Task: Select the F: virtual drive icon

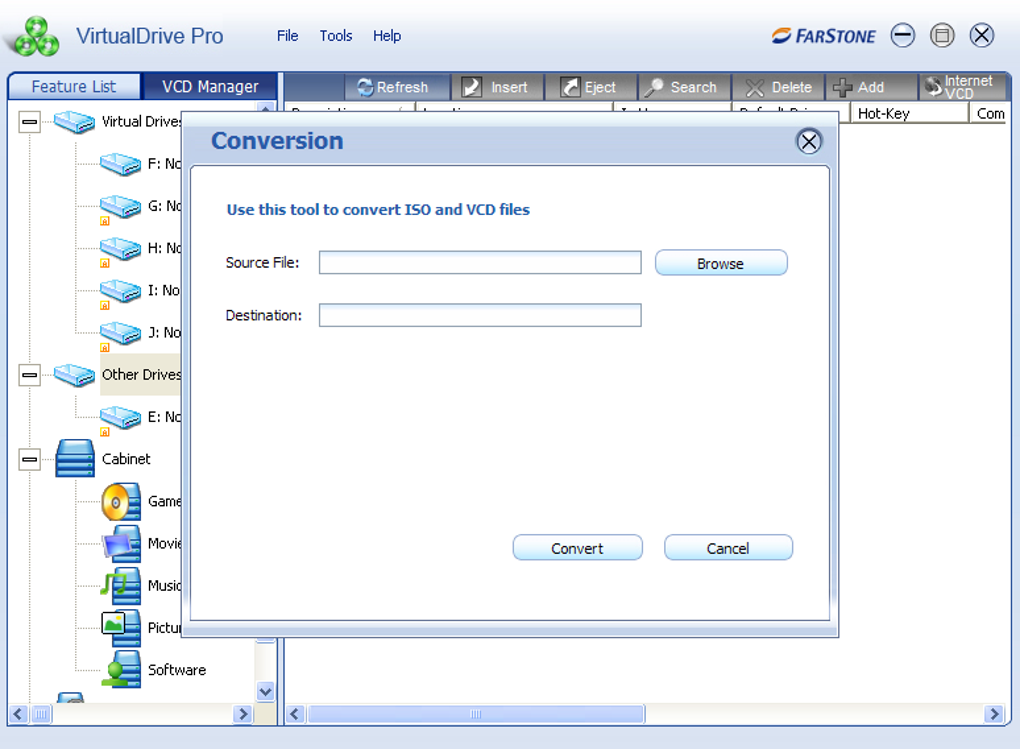Action: click(x=120, y=163)
